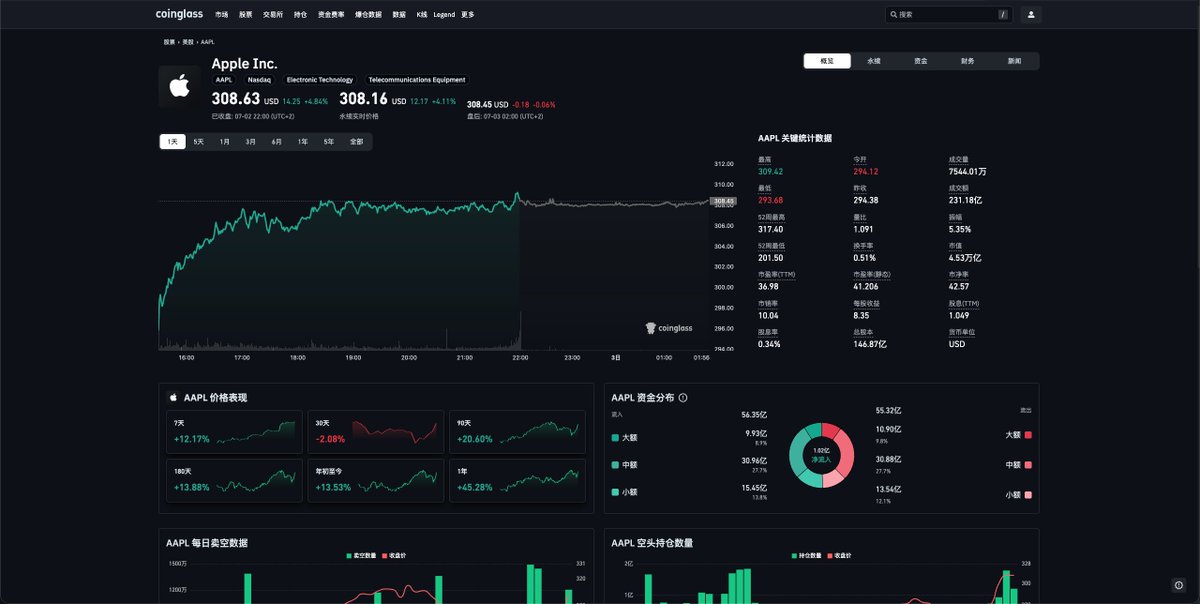Image resolution: width=1200 pixels, height=604 pixels.
Task: Open the 持仓 menu
Action: [x=301, y=15]
